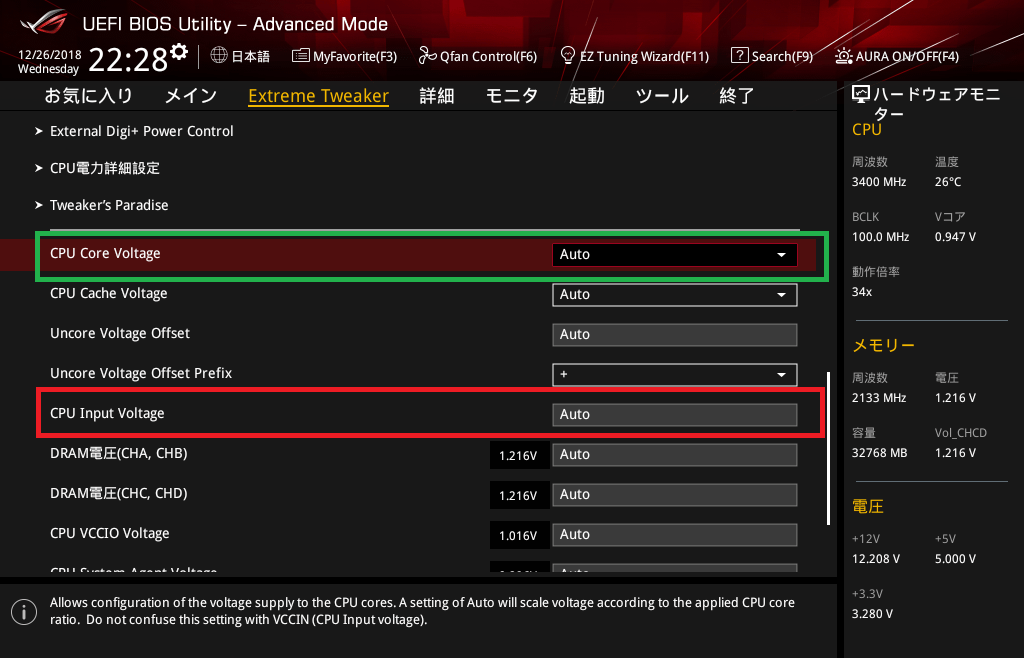
Task: Select CPU VCCIO Voltage label
Action: pos(110,533)
